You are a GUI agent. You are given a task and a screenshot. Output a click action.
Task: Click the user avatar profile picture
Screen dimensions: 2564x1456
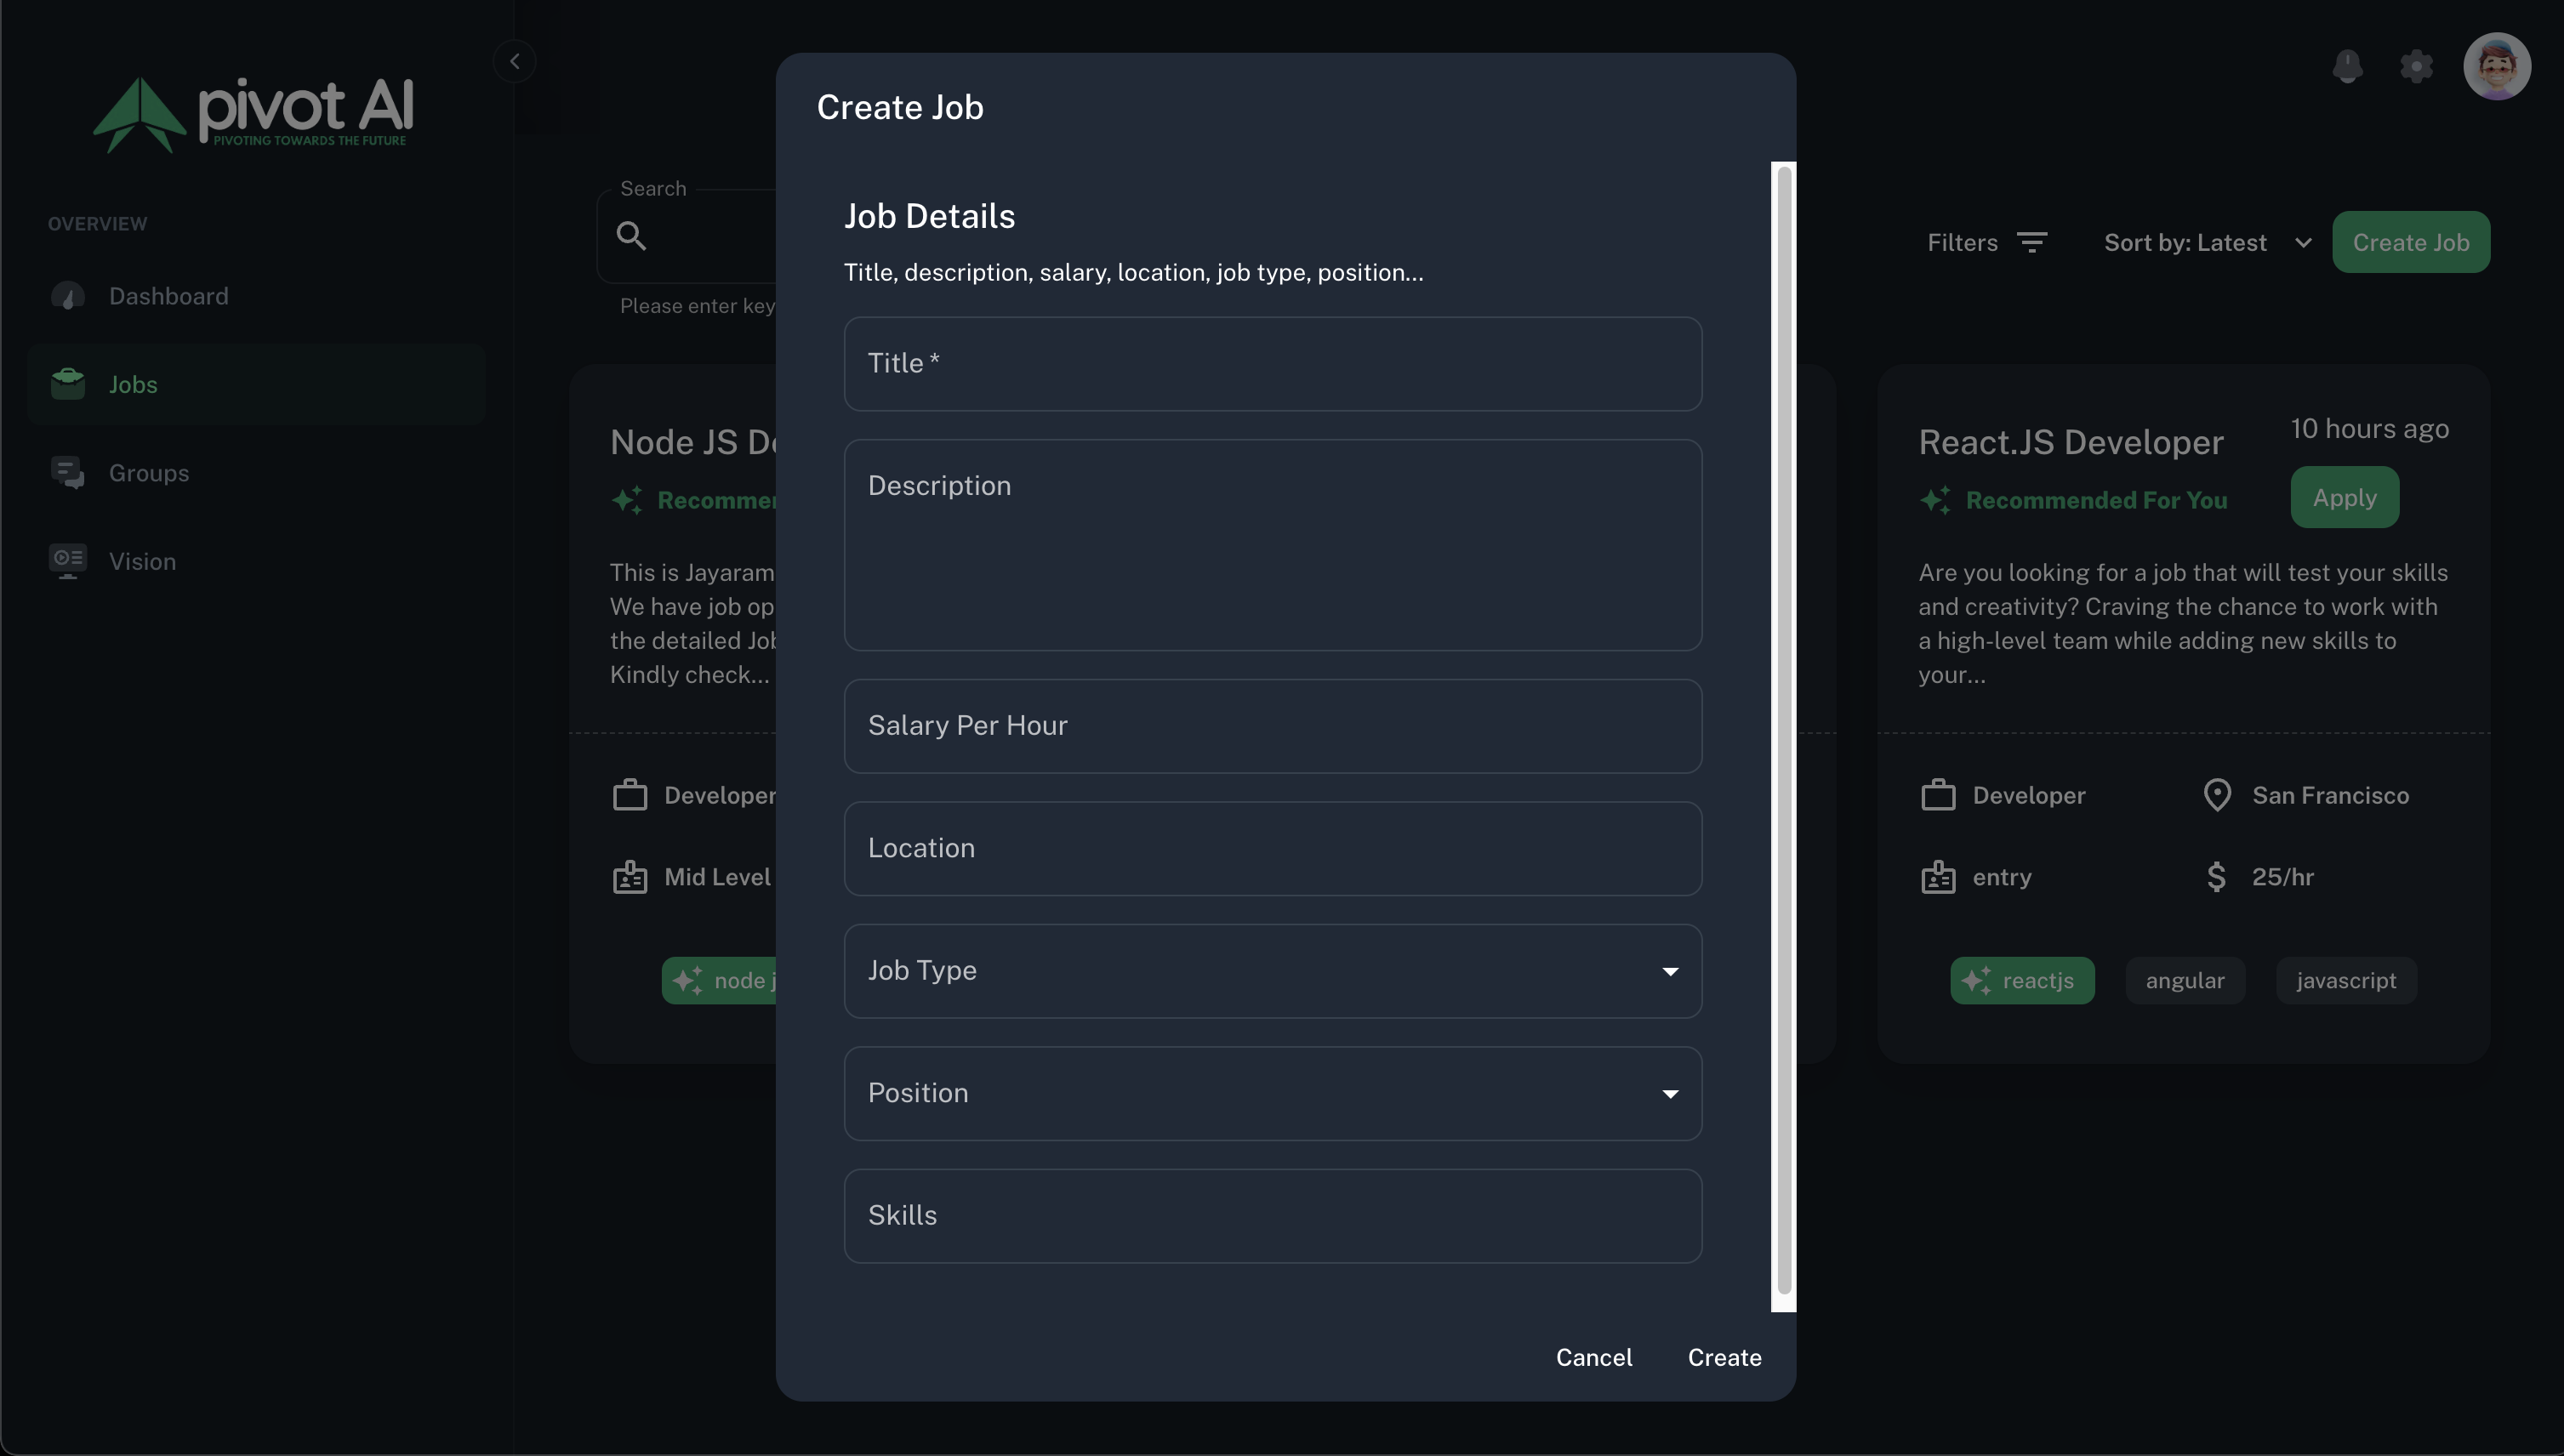pos(2496,66)
